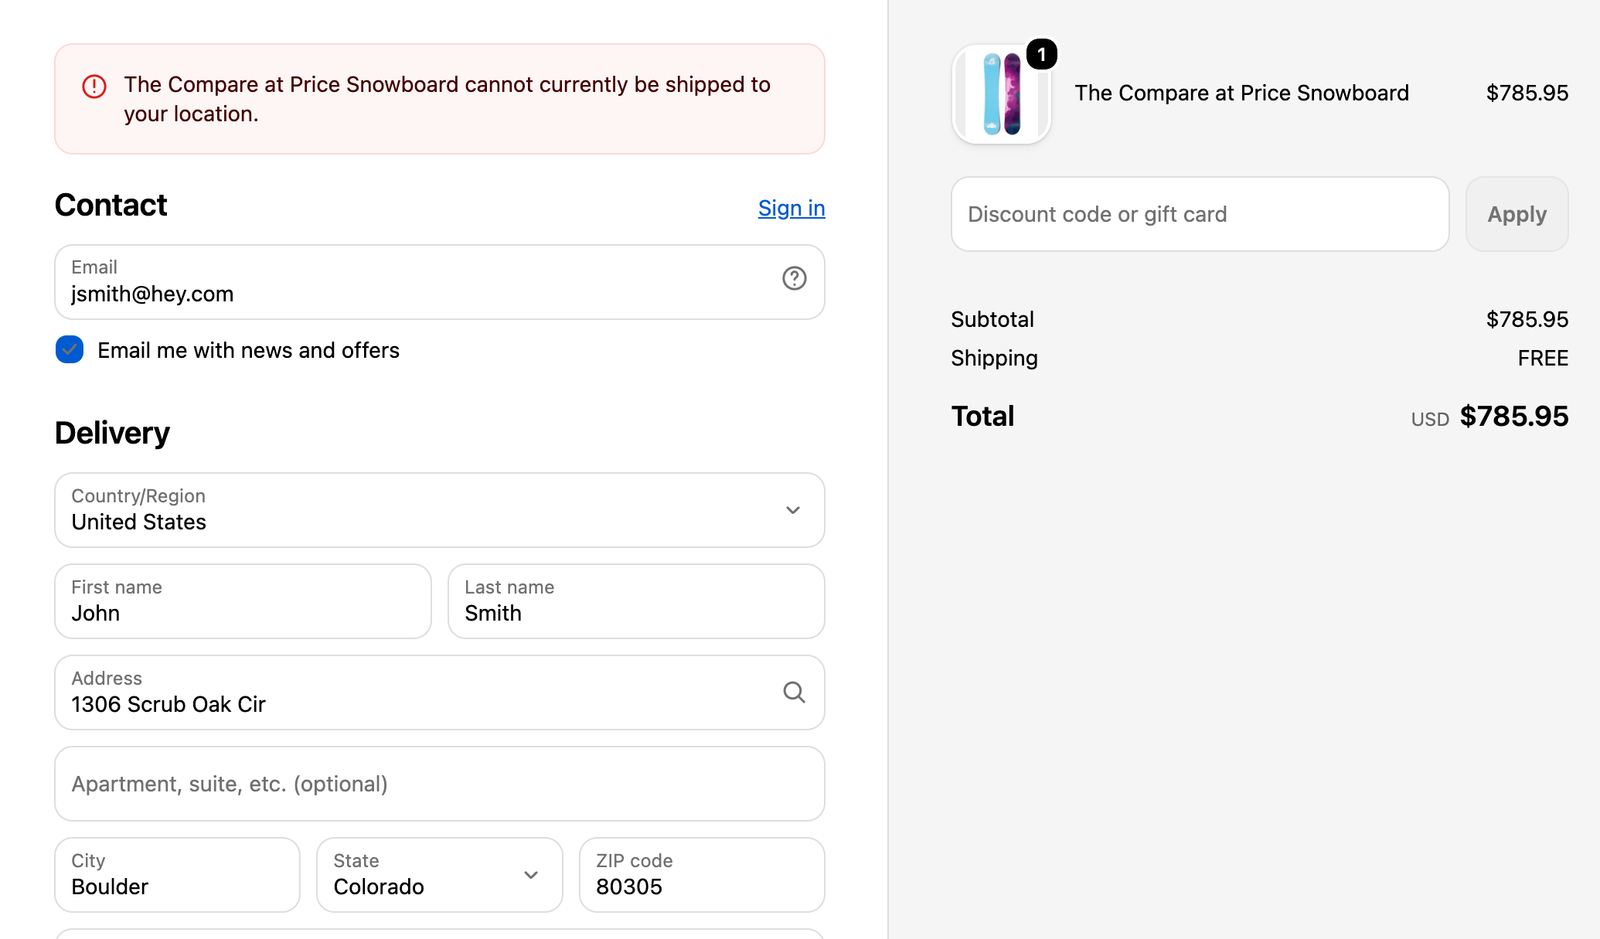
Task: Click the City field showing Boulder
Action: [x=177, y=875]
